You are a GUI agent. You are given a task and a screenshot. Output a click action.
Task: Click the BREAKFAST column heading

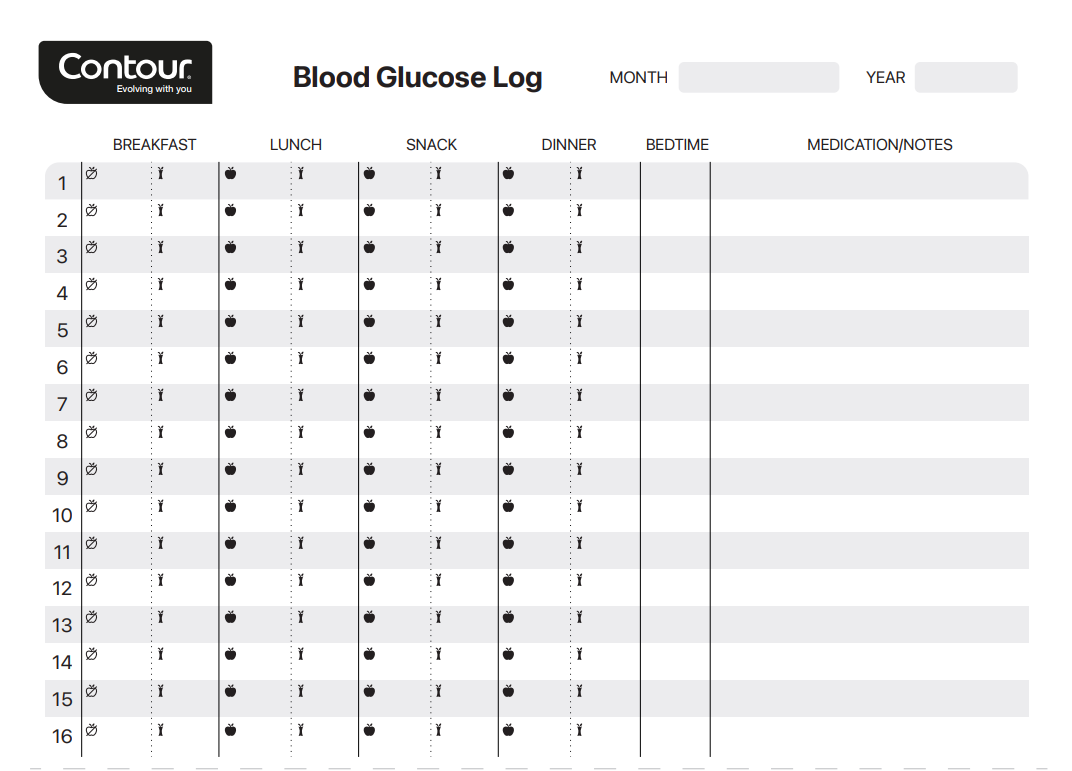pos(154,145)
